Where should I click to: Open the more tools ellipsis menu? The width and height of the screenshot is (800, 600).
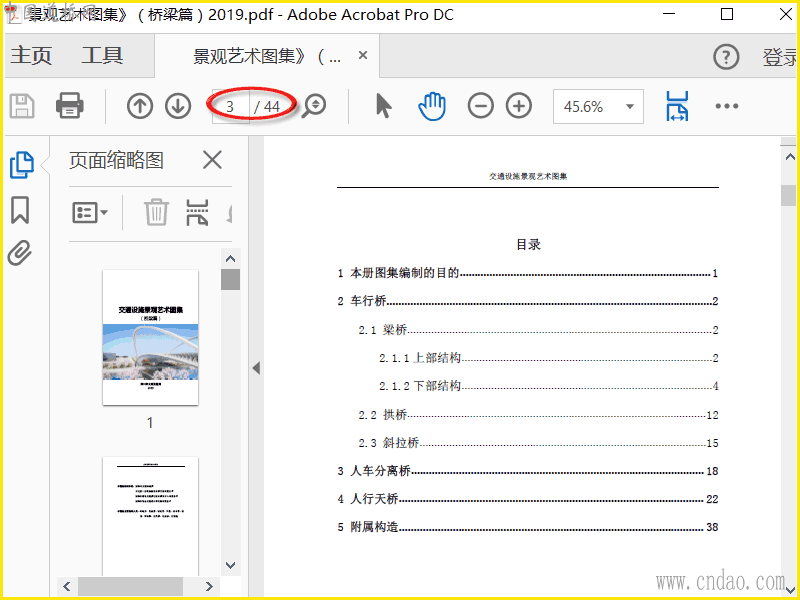pos(727,106)
